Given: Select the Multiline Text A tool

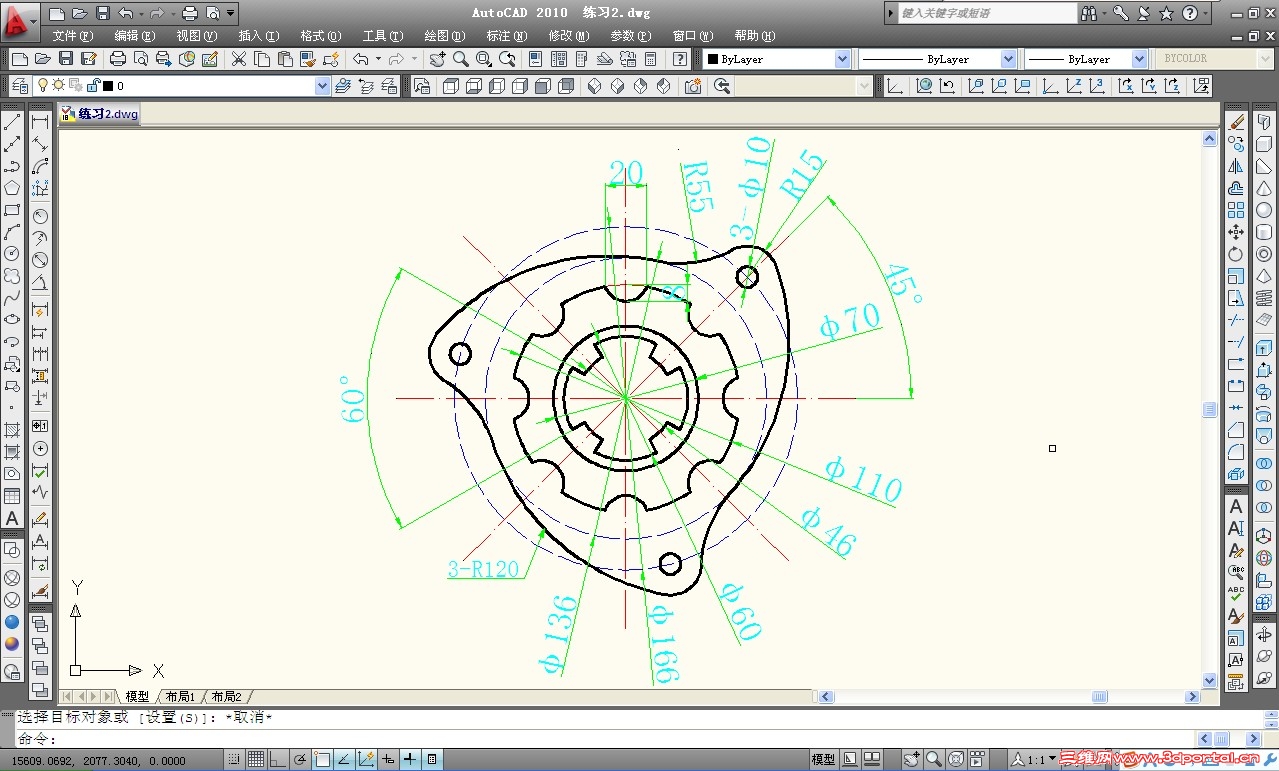Looking at the screenshot, I should [13, 518].
